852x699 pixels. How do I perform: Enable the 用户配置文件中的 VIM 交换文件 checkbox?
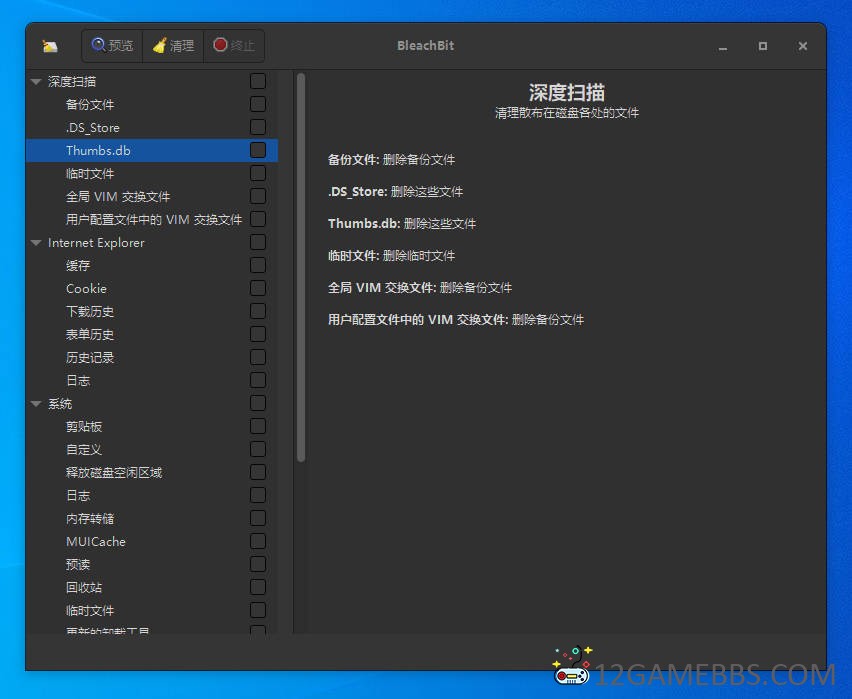tap(258, 219)
